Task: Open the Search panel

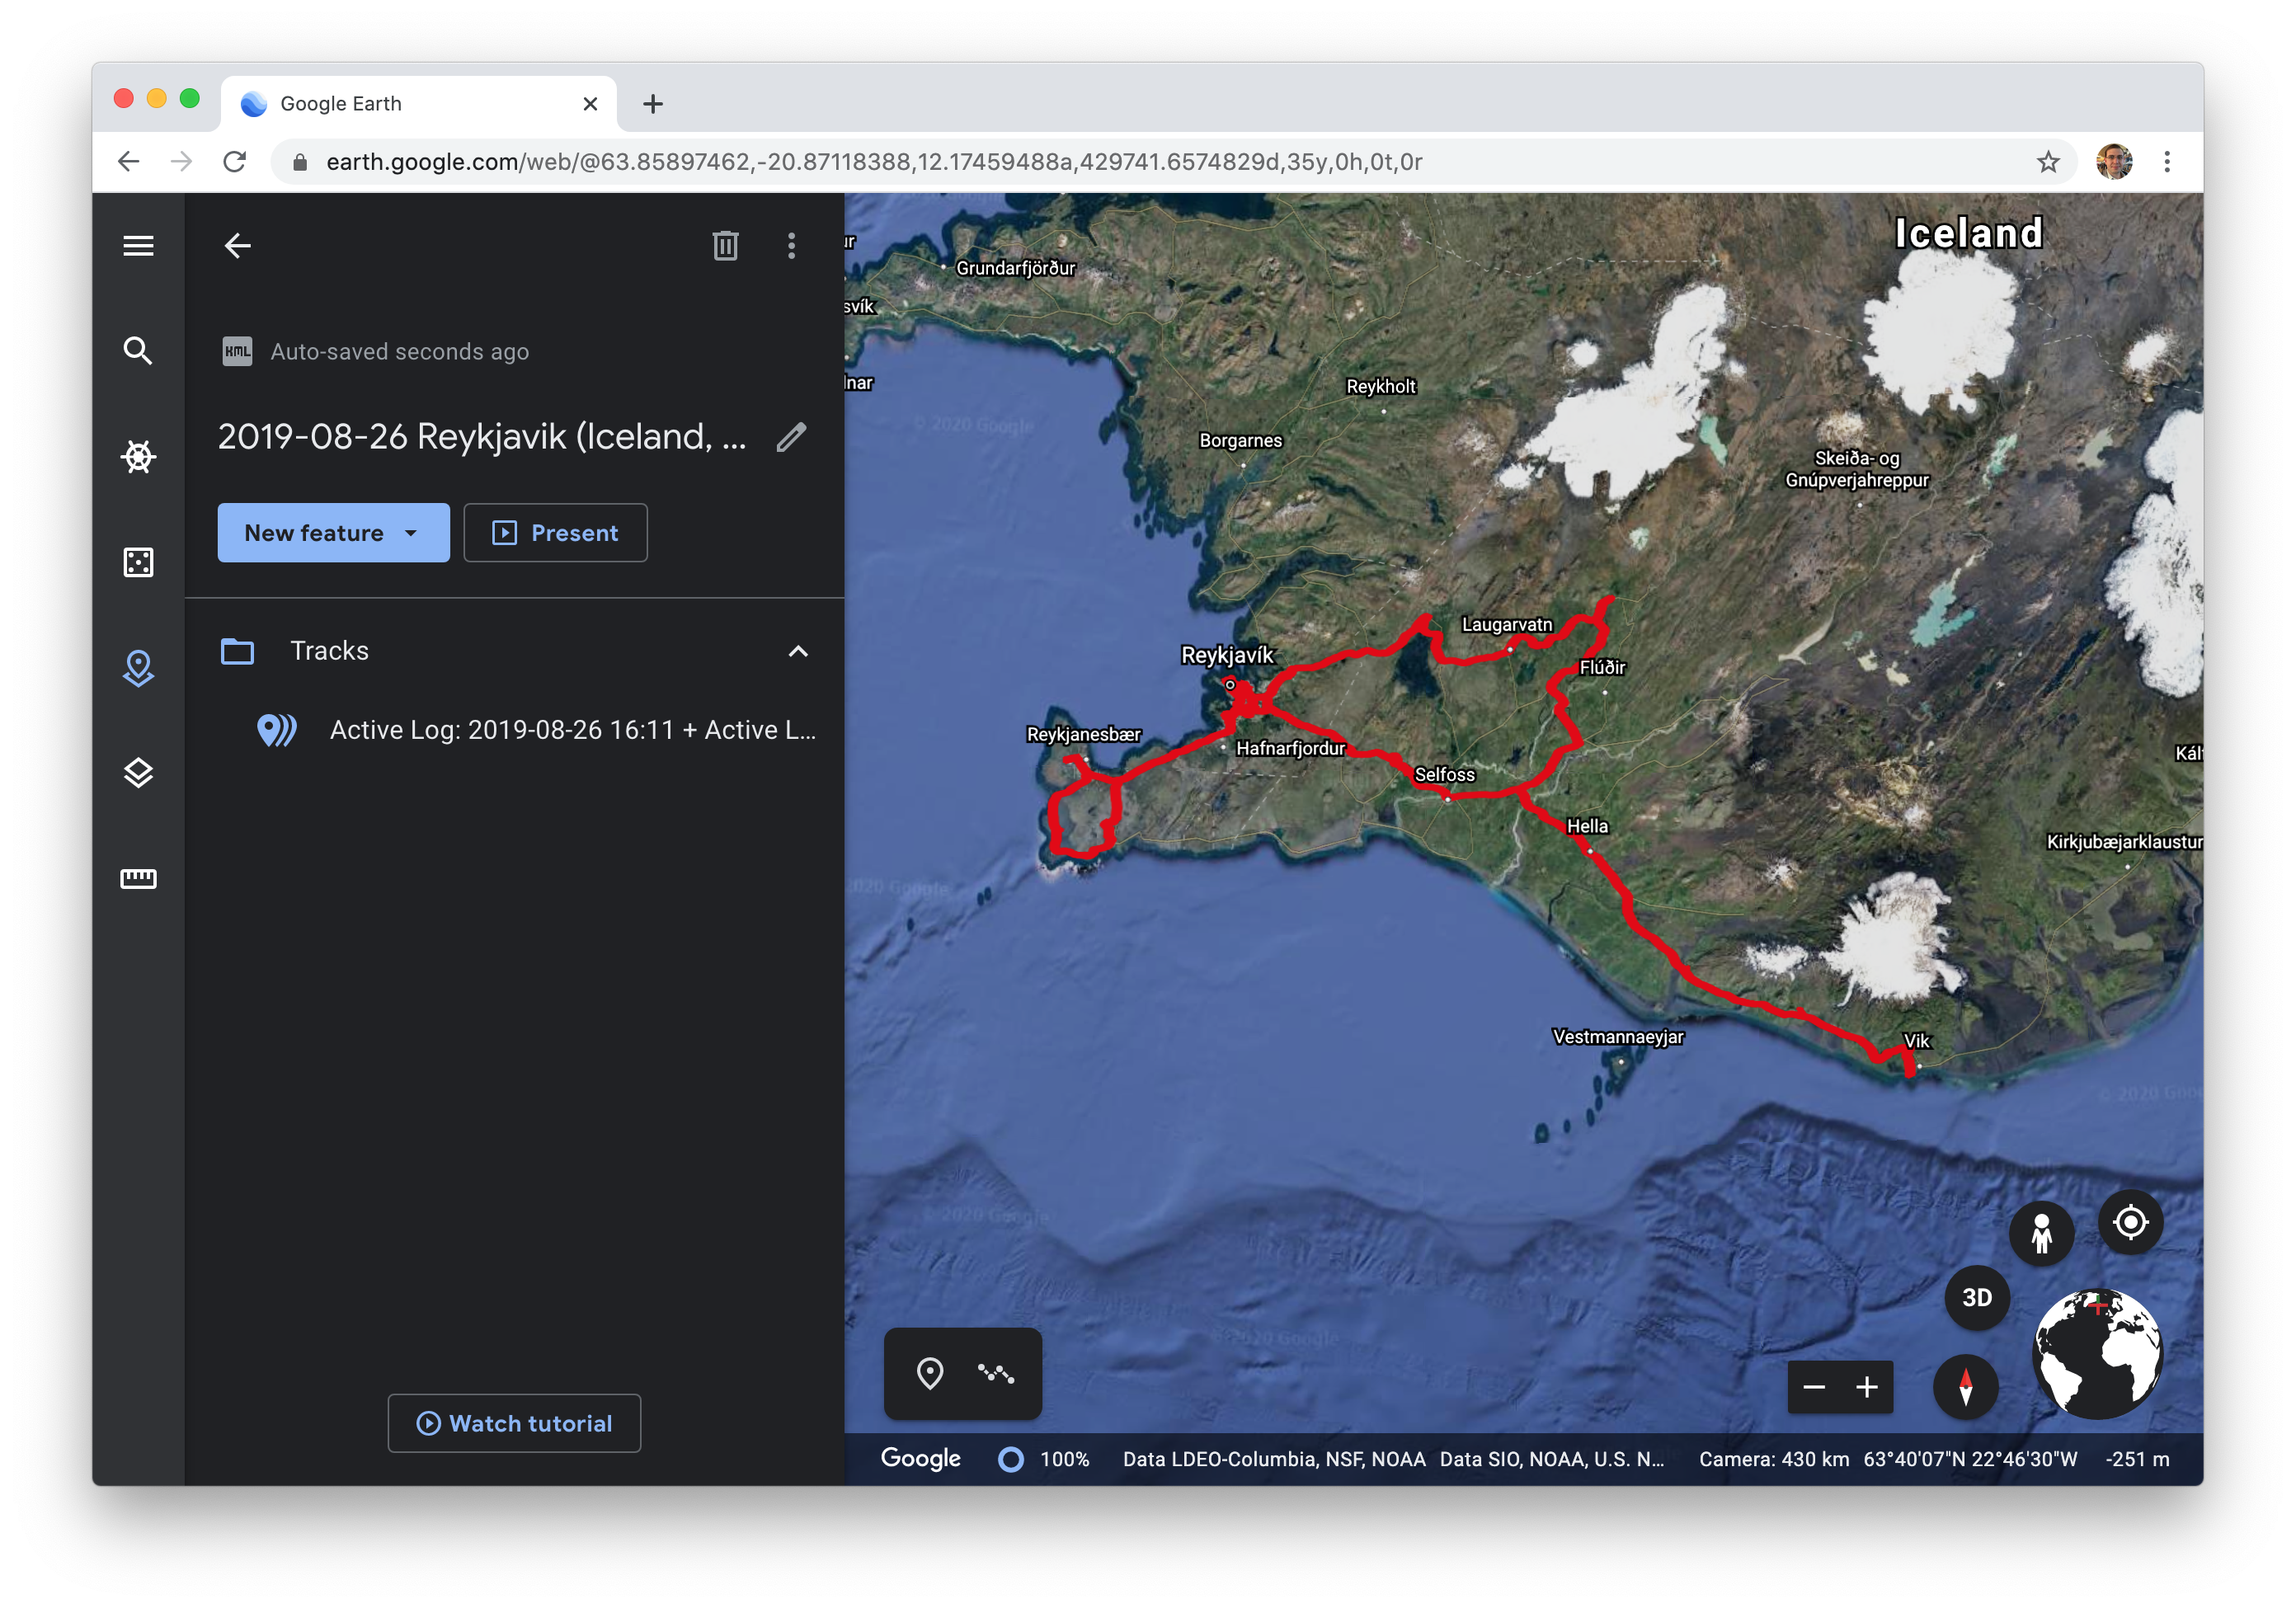Action: tap(138, 351)
